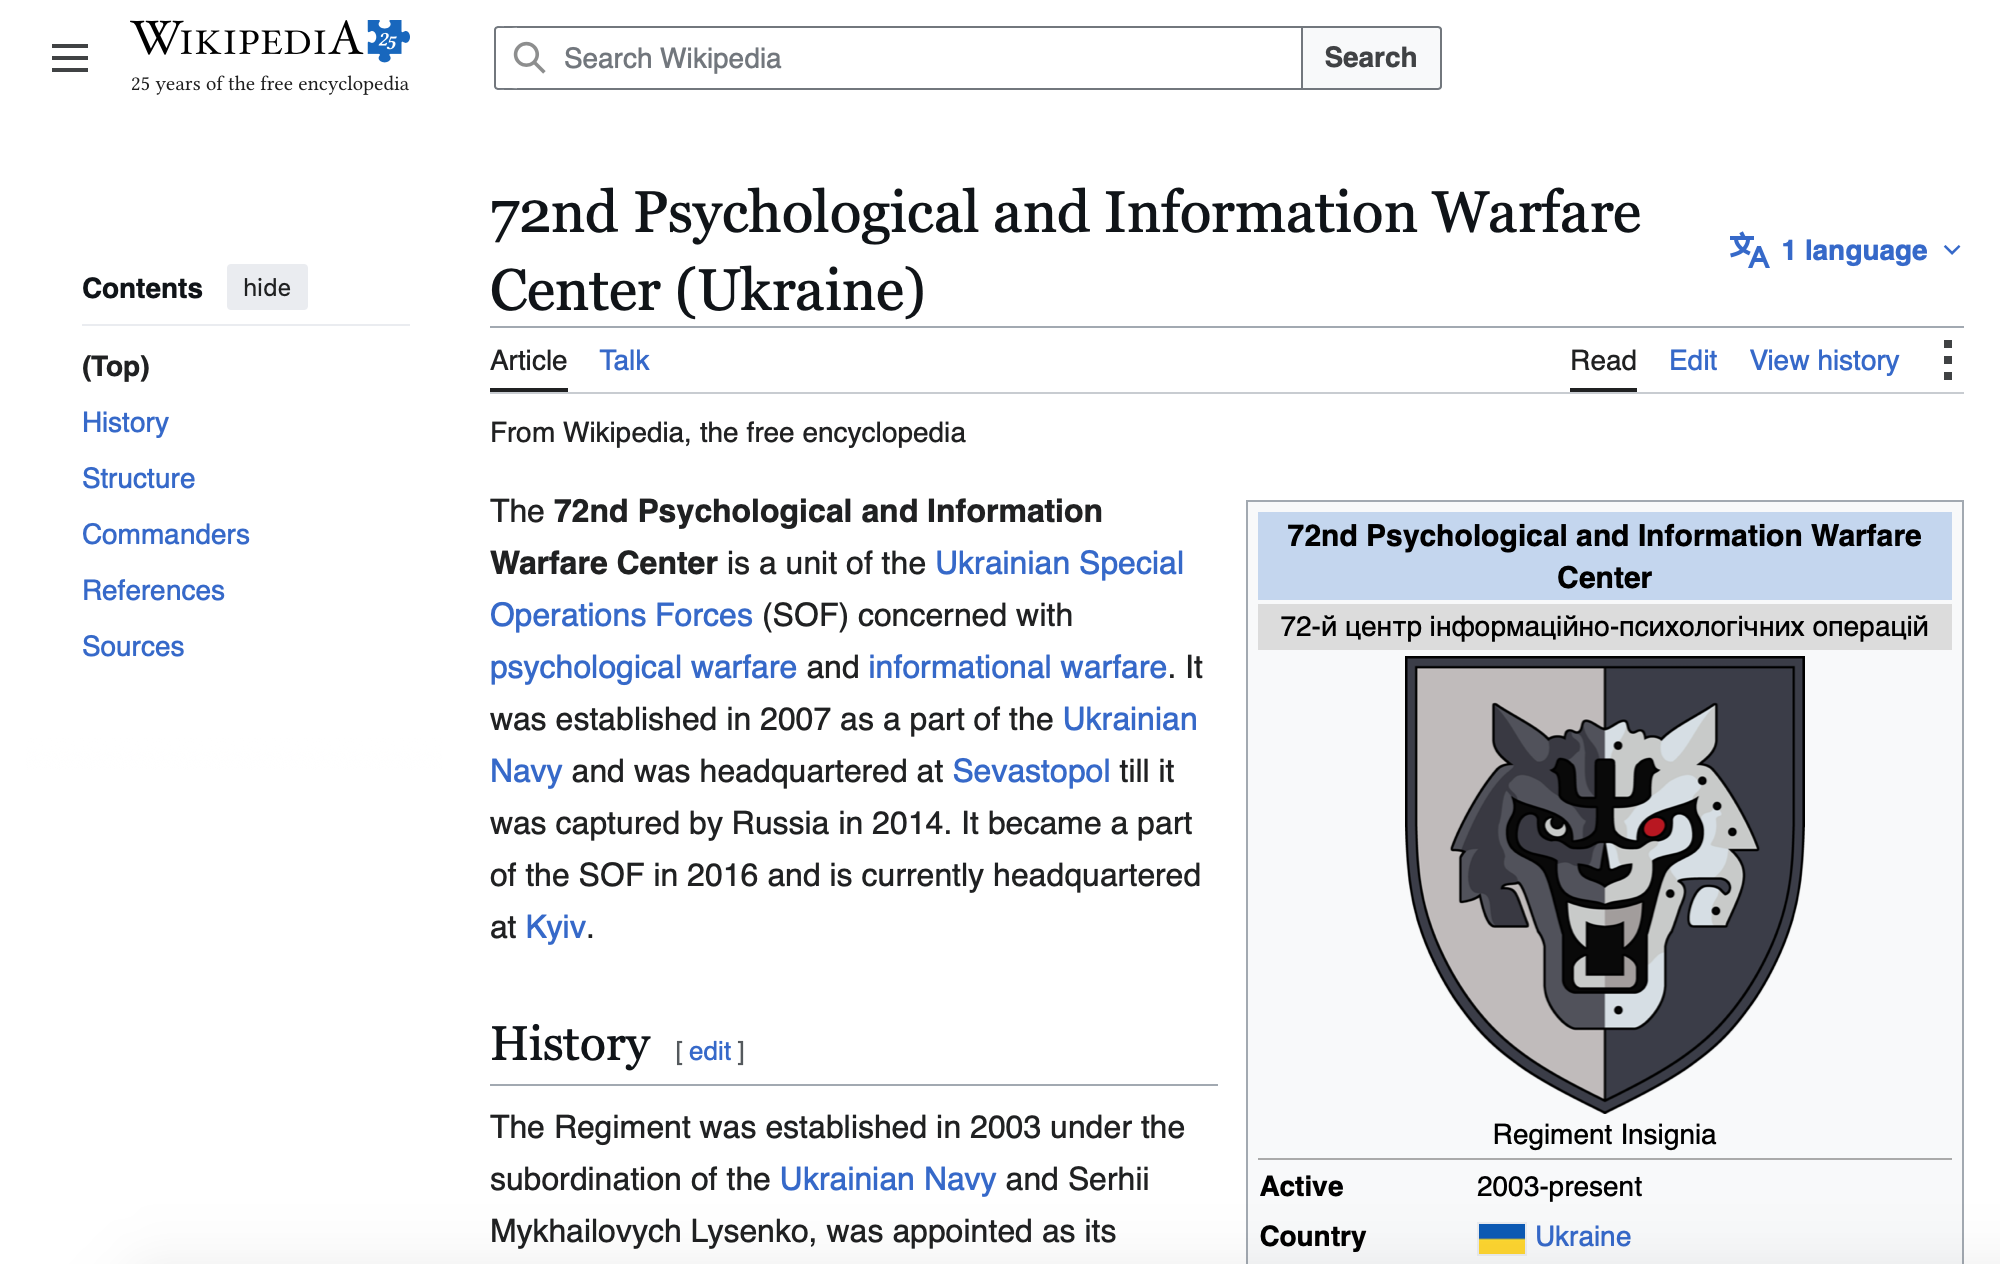Screen dimensions: 2000x1264
Task: Open the Sevastopol link
Action: click(1031, 771)
